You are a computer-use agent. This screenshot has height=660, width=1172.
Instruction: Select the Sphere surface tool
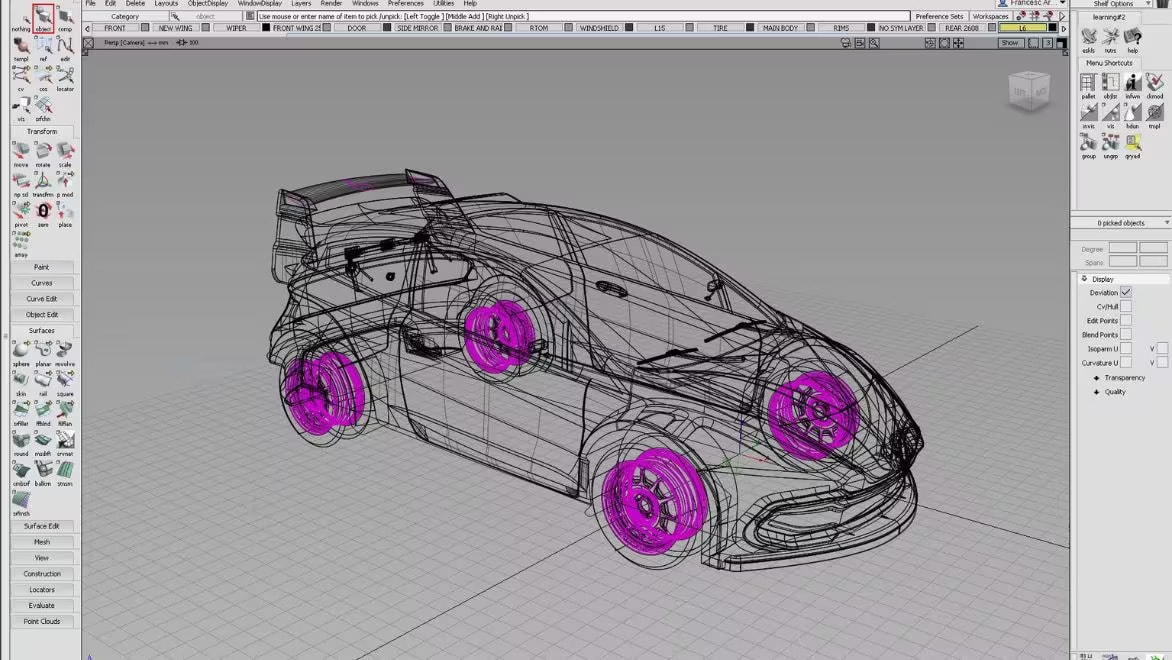pyautogui.click(x=21, y=350)
